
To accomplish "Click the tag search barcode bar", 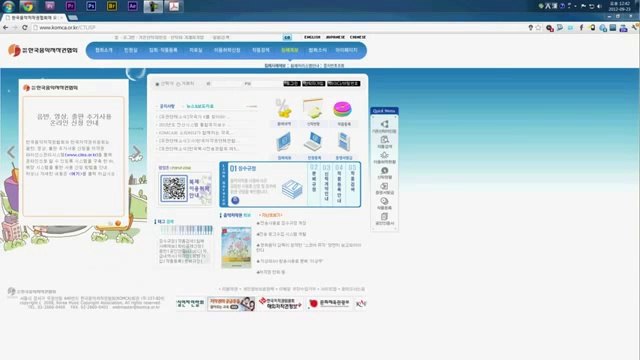I will [x=186, y=230].
